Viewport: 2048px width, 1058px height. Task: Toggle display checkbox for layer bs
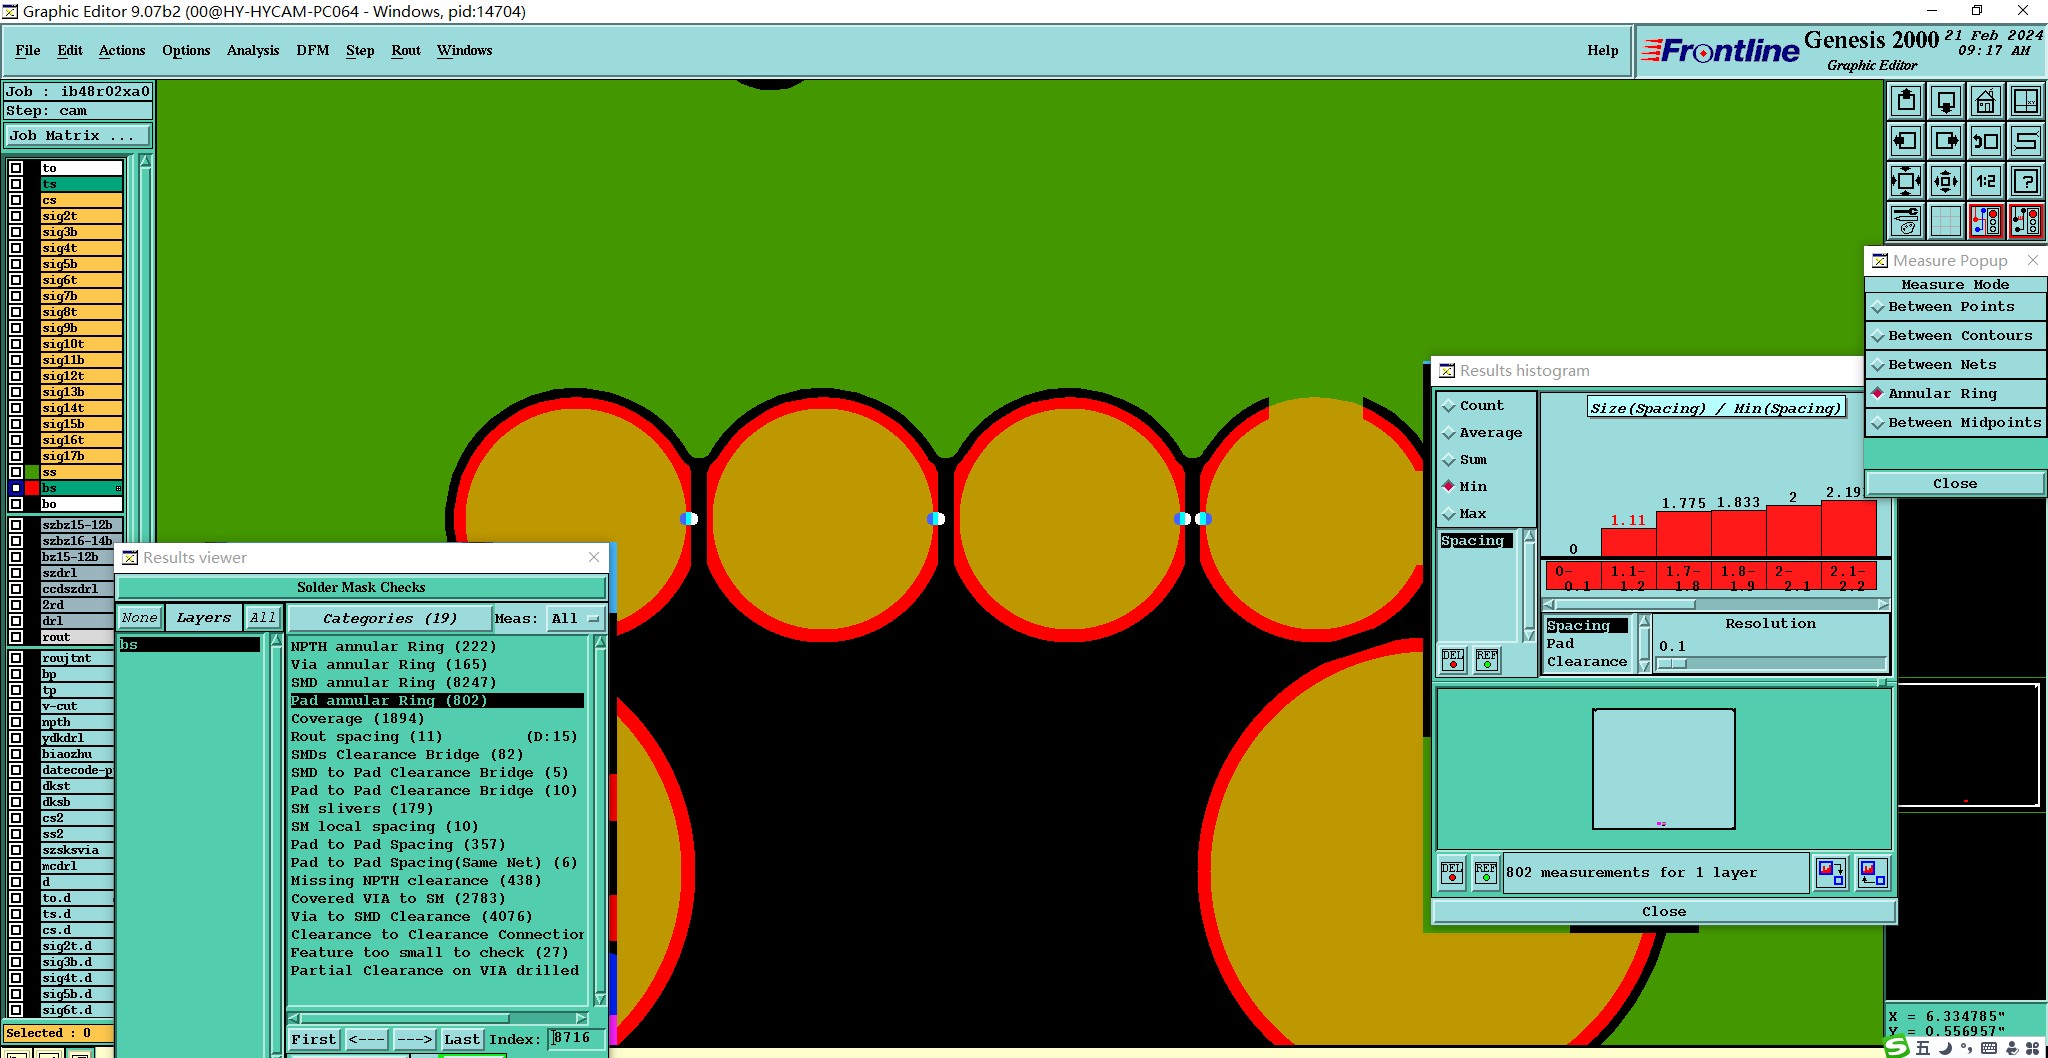click(x=16, y=488)
